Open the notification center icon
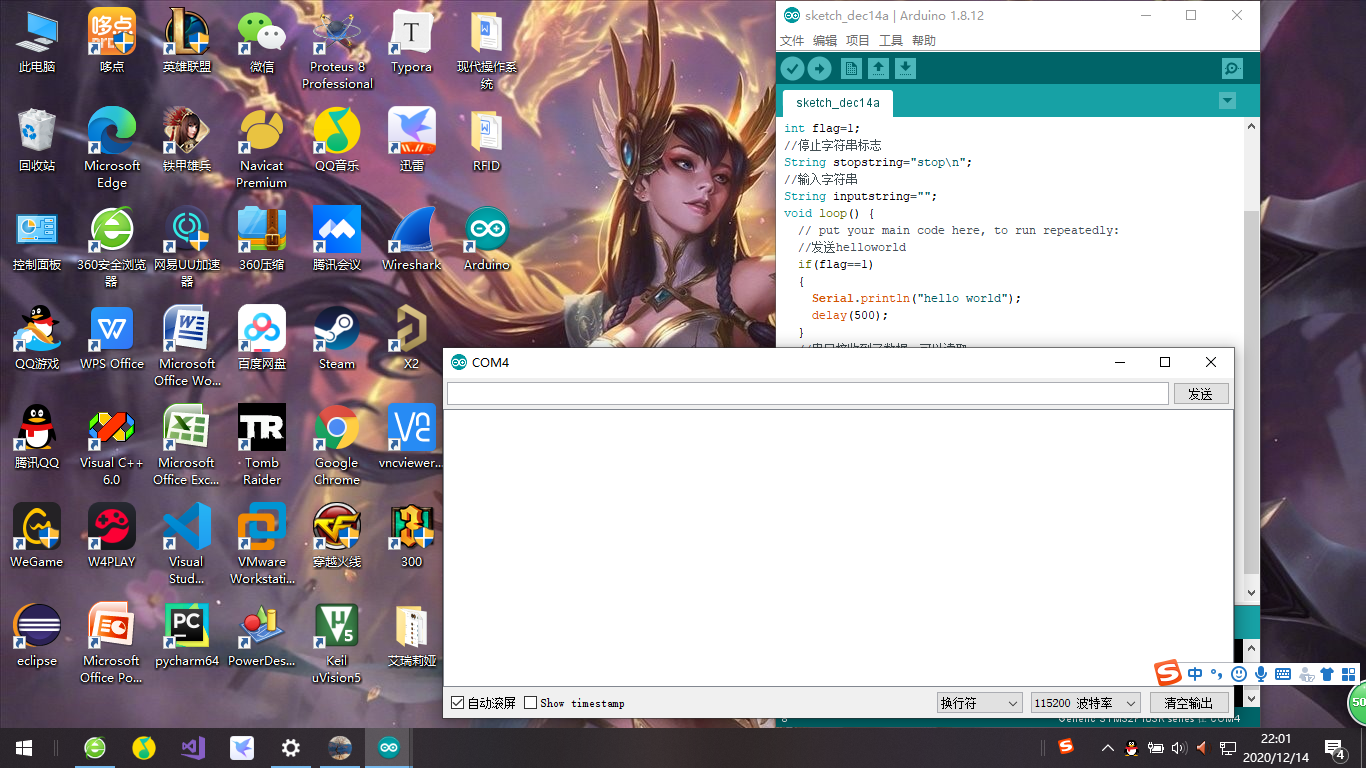 pyautogui.click(x=1337, y=747)
